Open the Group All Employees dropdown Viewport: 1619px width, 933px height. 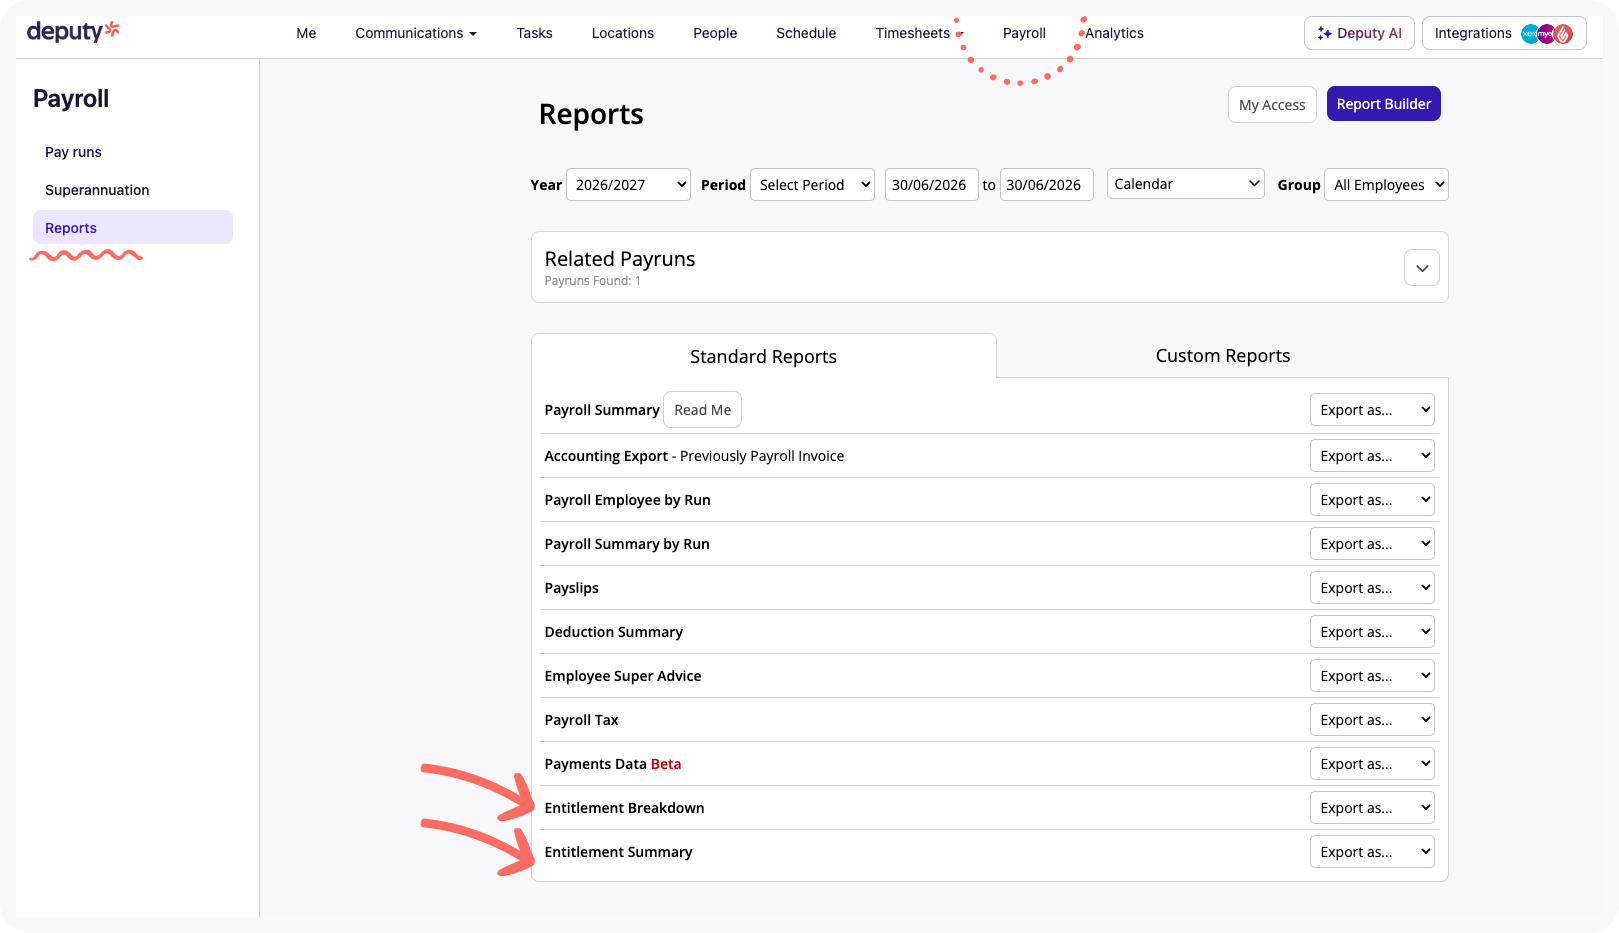pos(1386,185)
